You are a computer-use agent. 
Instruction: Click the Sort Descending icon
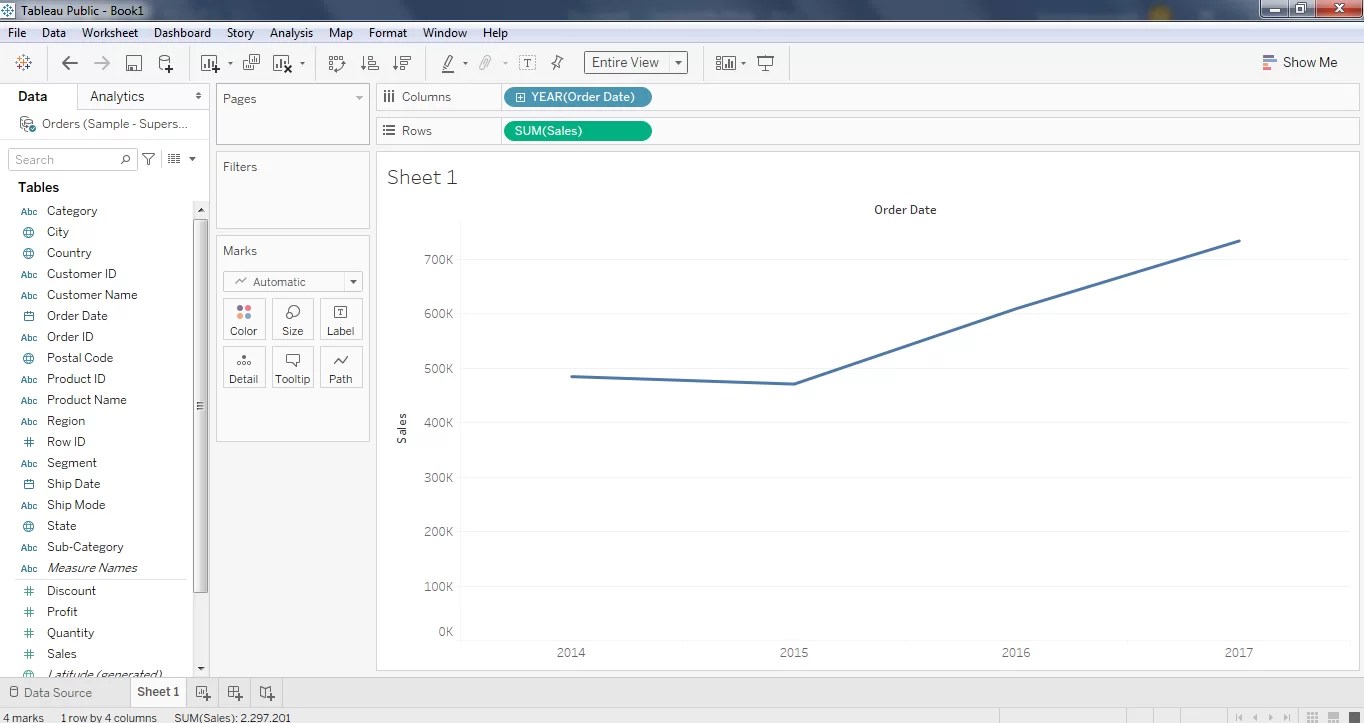click(x=402, y=63)
